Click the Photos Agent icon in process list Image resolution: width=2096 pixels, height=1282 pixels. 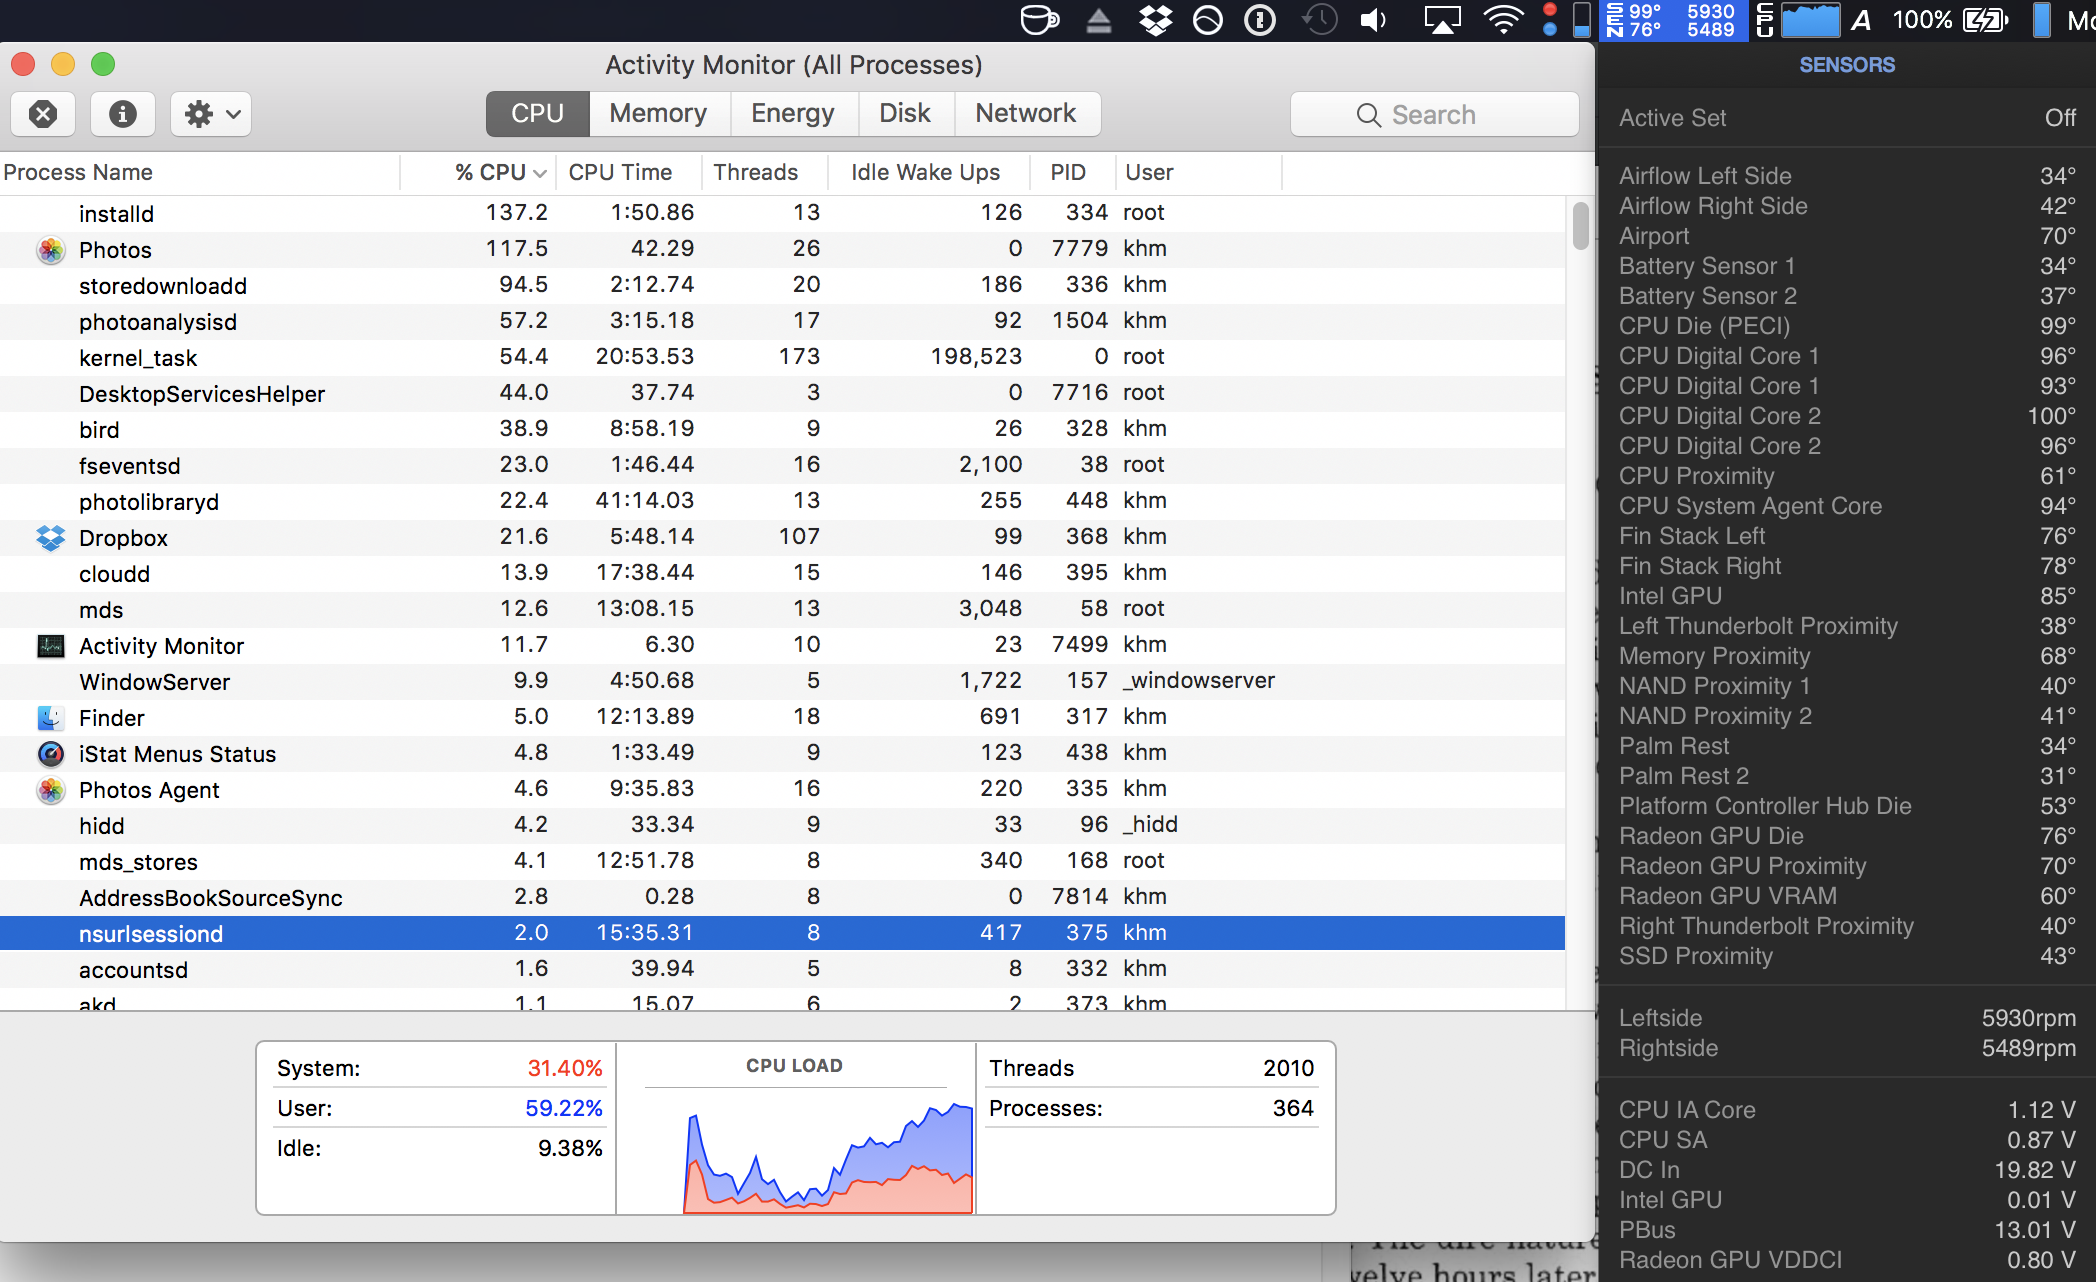pyautogui.click(x=51, y=790)
